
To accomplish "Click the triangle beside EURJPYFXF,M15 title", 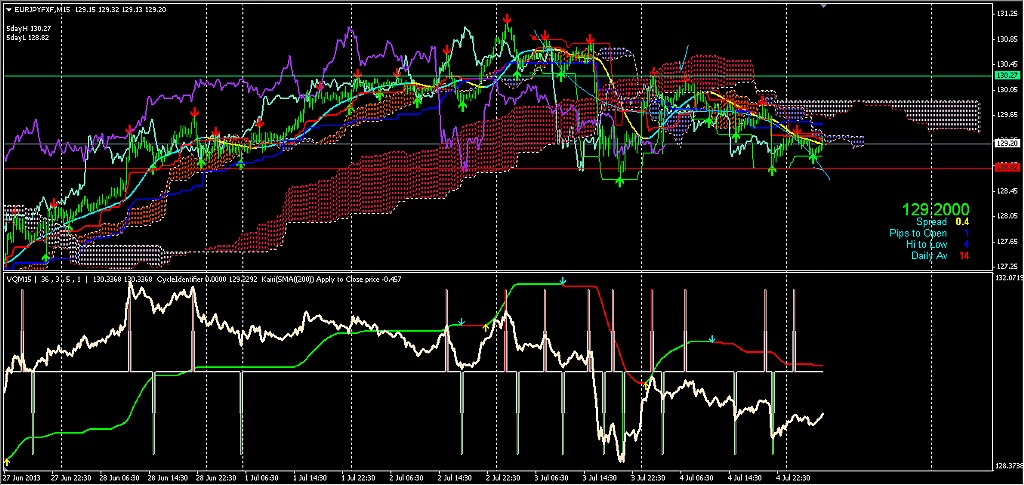I will coord(8,10).
